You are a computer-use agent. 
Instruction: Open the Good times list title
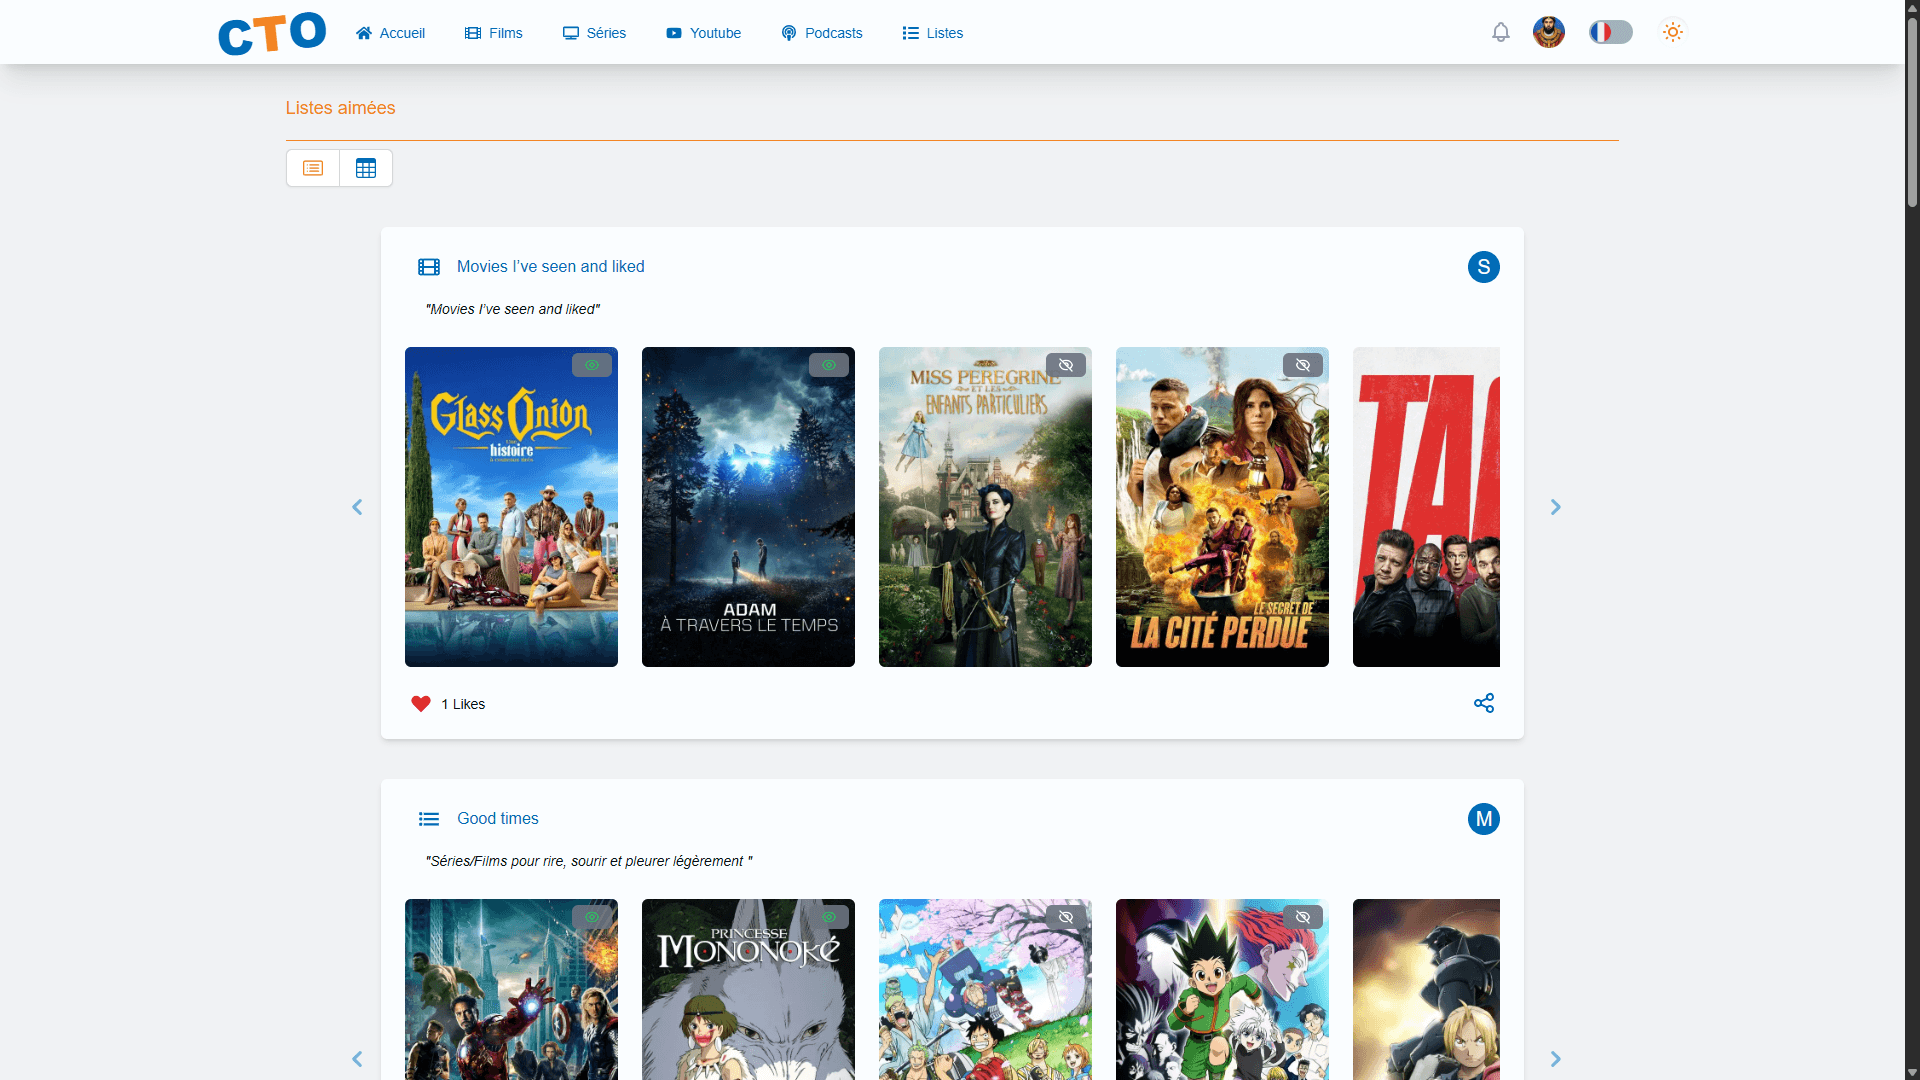click(x=497, y=818)
